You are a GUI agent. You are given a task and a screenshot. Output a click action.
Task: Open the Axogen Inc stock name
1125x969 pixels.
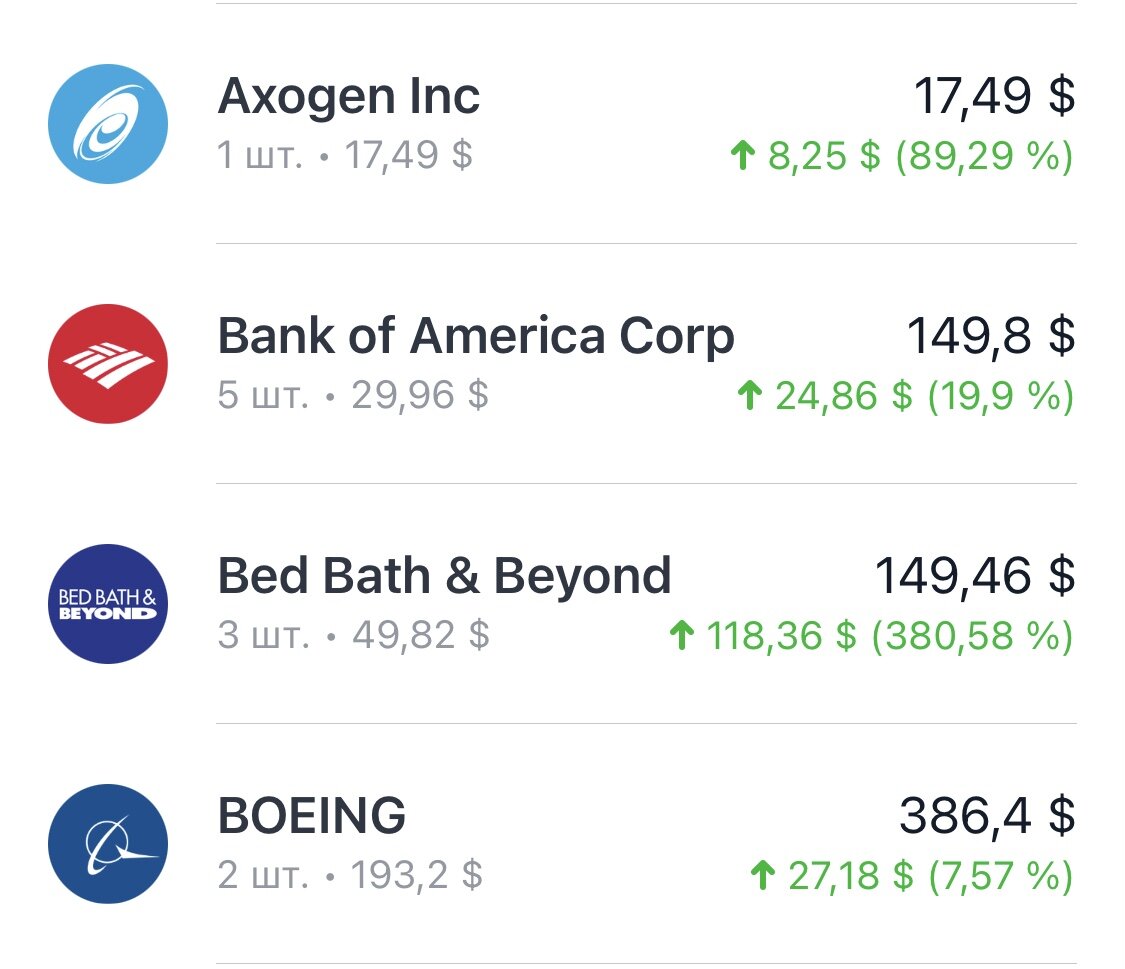click(349, 96)
